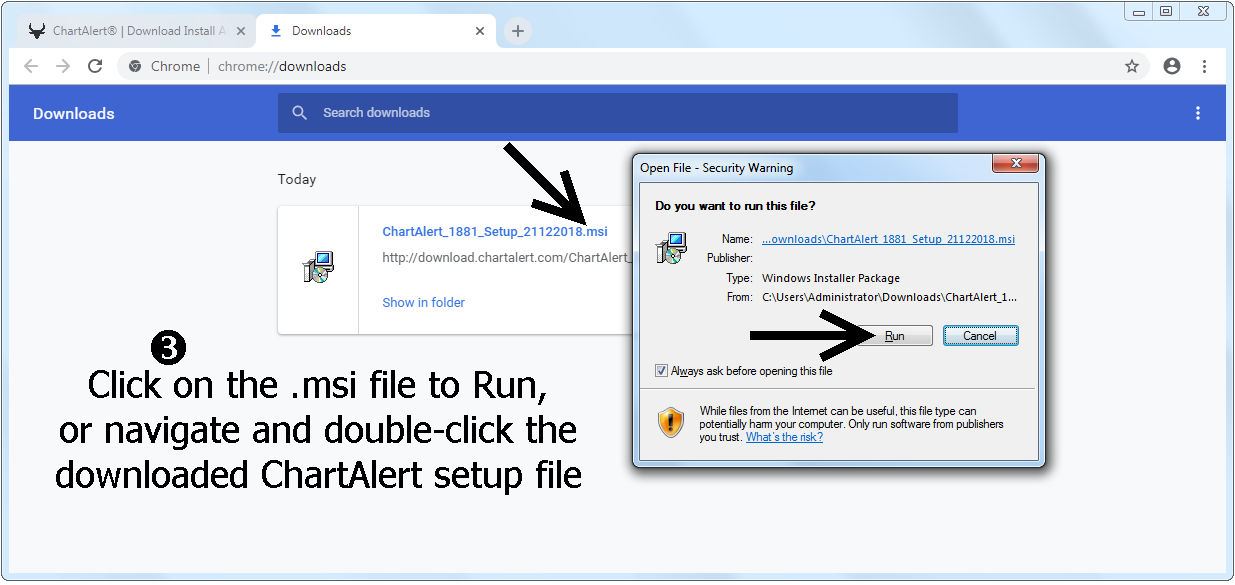The height and width of the screenshot is (585, 1235).
Task: Close the ChartAlert tab
Action: 241,31
